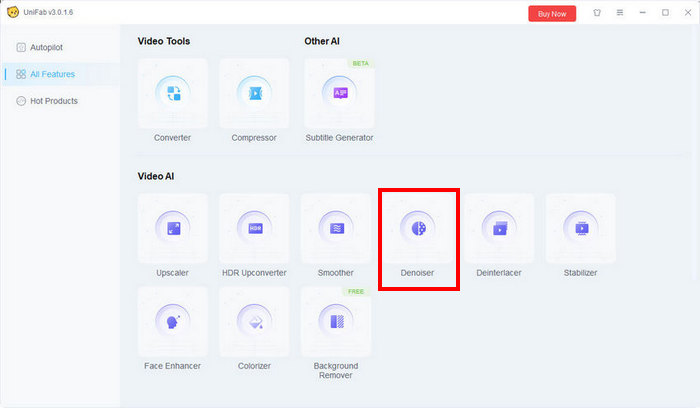Open the Colorizer tool

coord(254,322)
